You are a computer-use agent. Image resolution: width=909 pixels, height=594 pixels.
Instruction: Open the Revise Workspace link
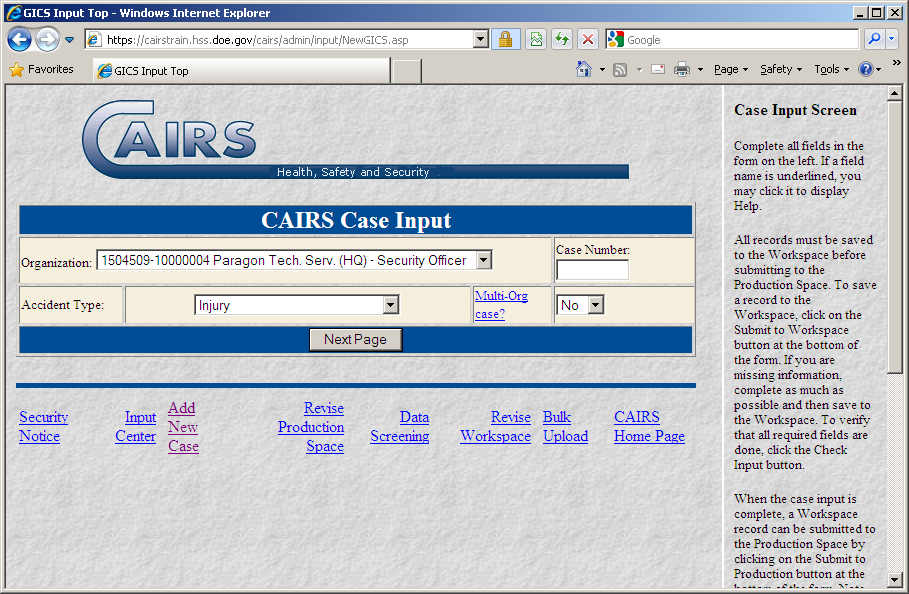pos(496,427)
